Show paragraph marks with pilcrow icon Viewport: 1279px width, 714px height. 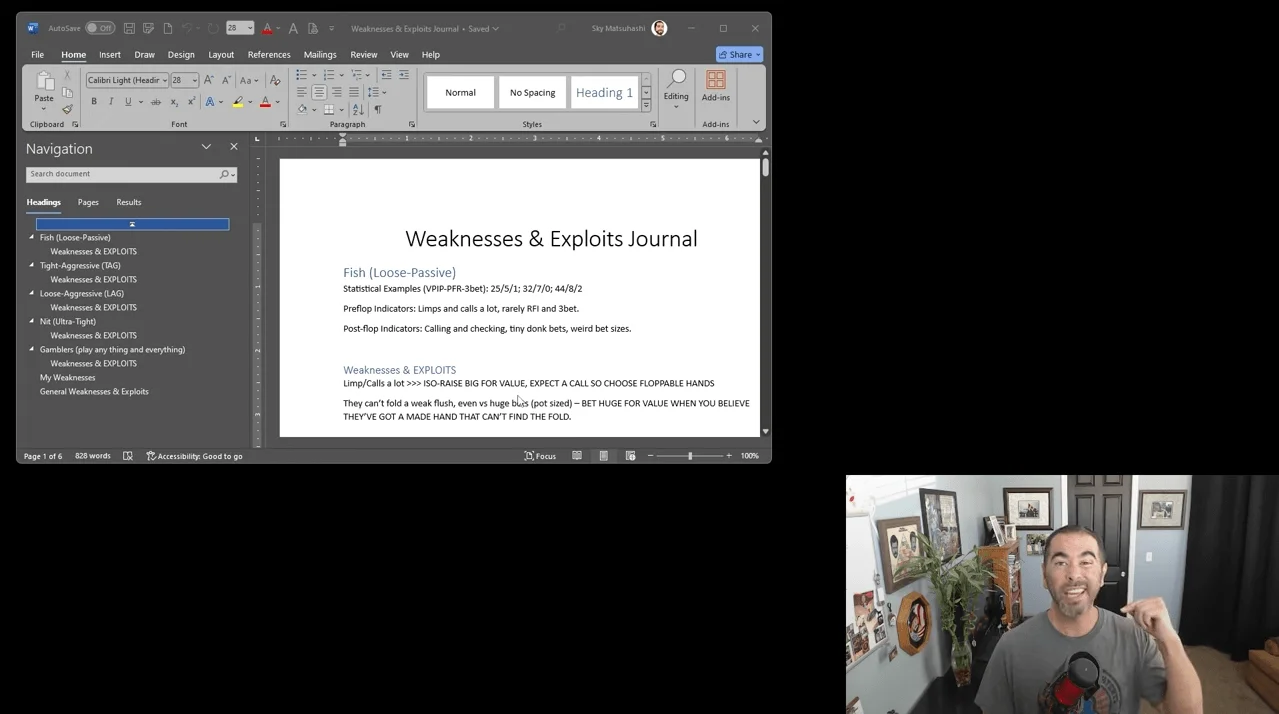377,110
